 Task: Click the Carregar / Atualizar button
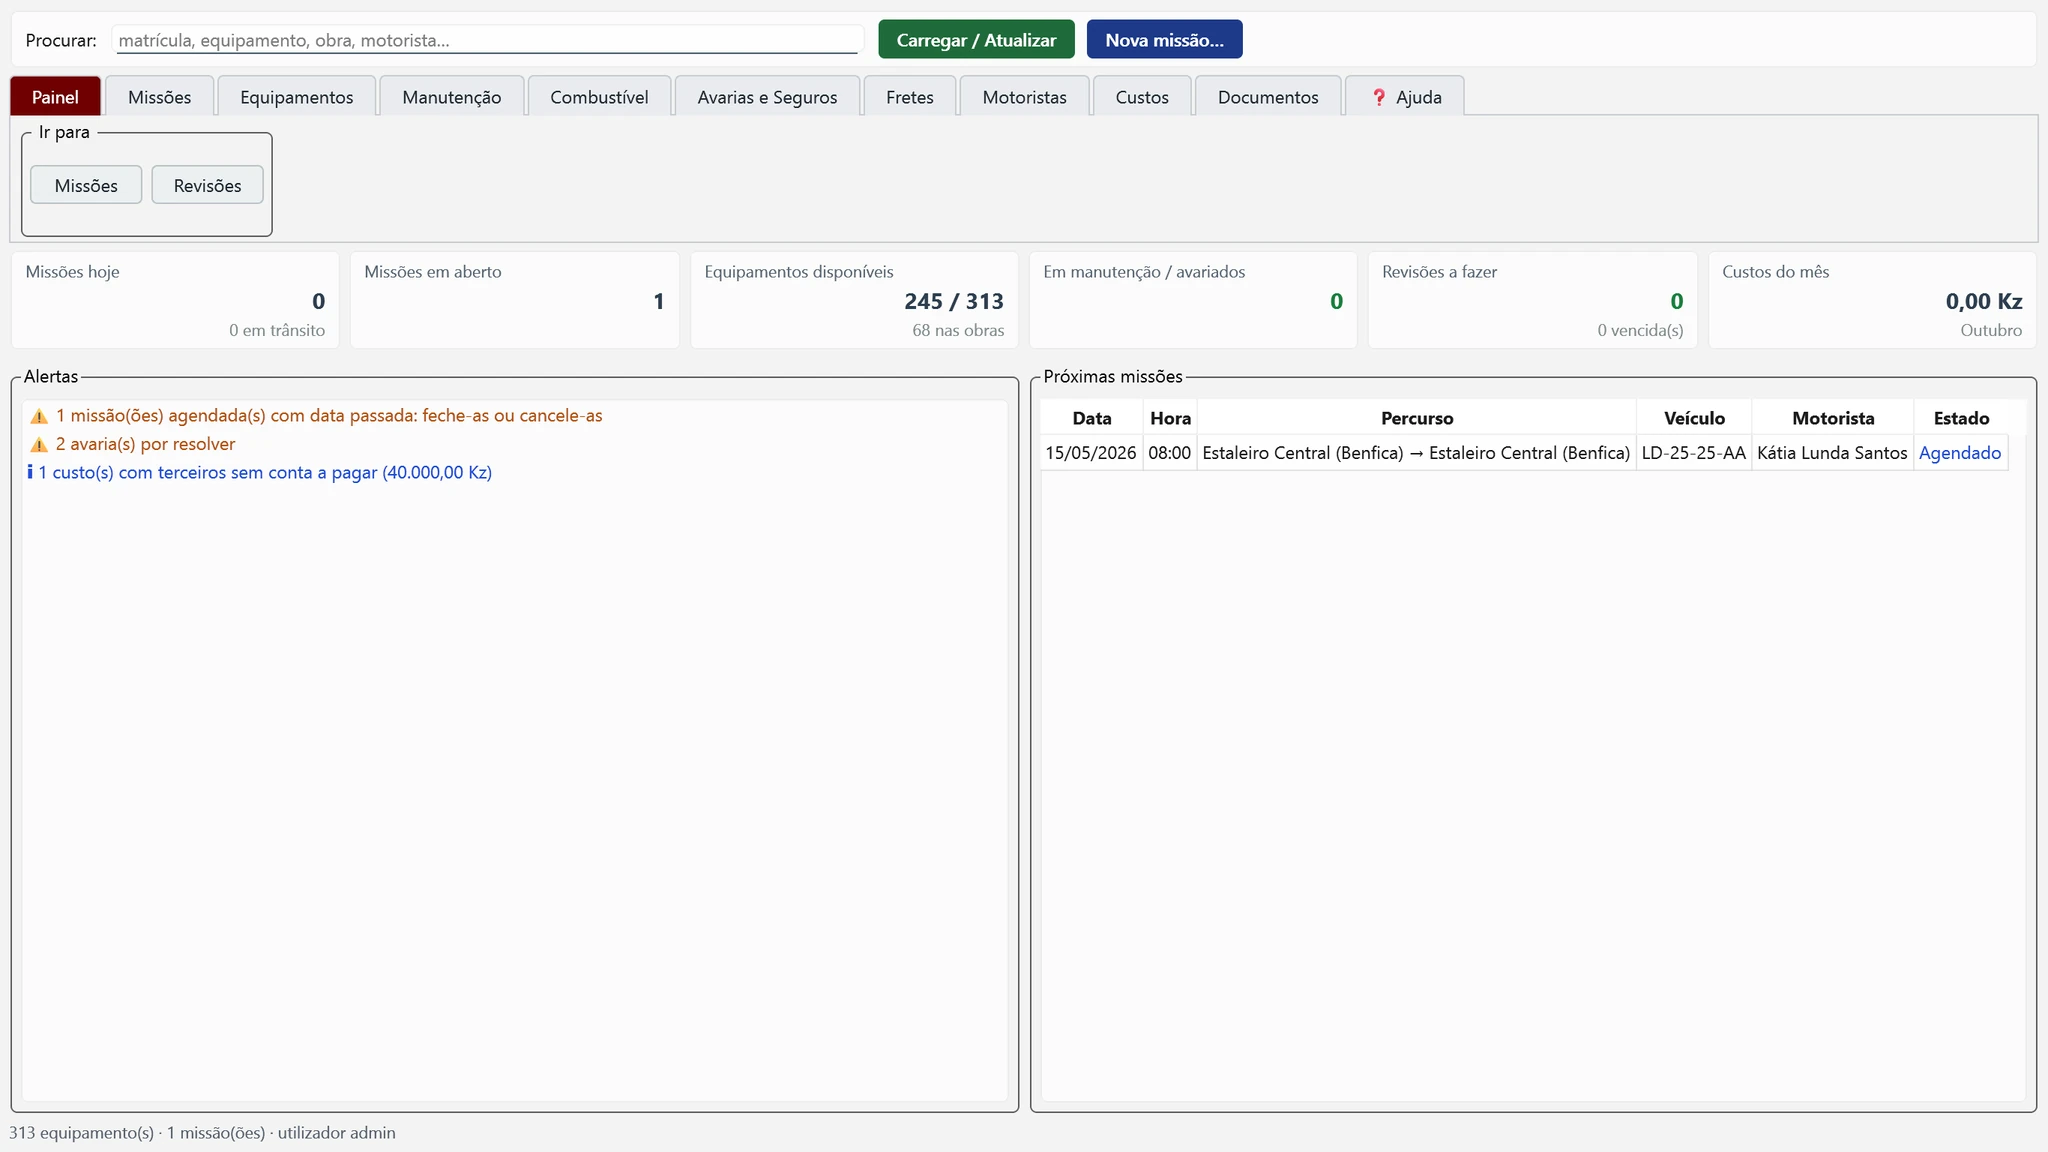(976, 40)
